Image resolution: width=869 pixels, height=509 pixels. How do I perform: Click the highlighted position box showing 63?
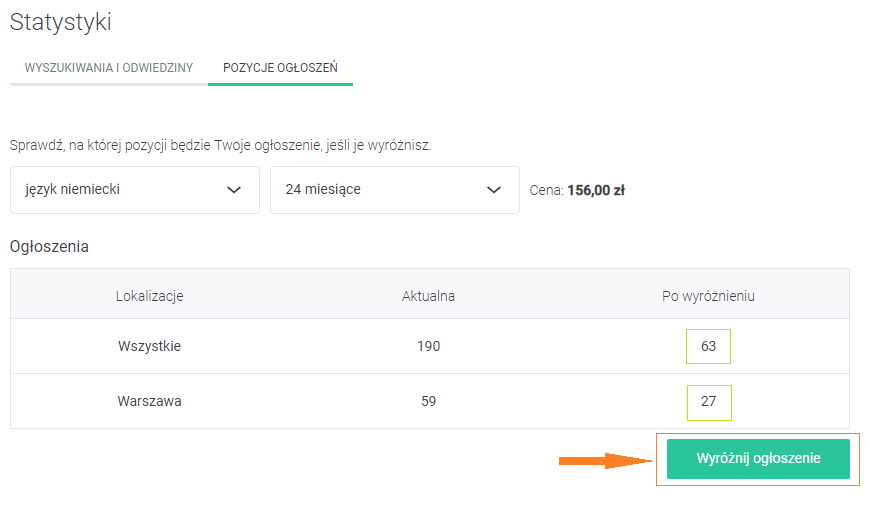coord(709,347)
